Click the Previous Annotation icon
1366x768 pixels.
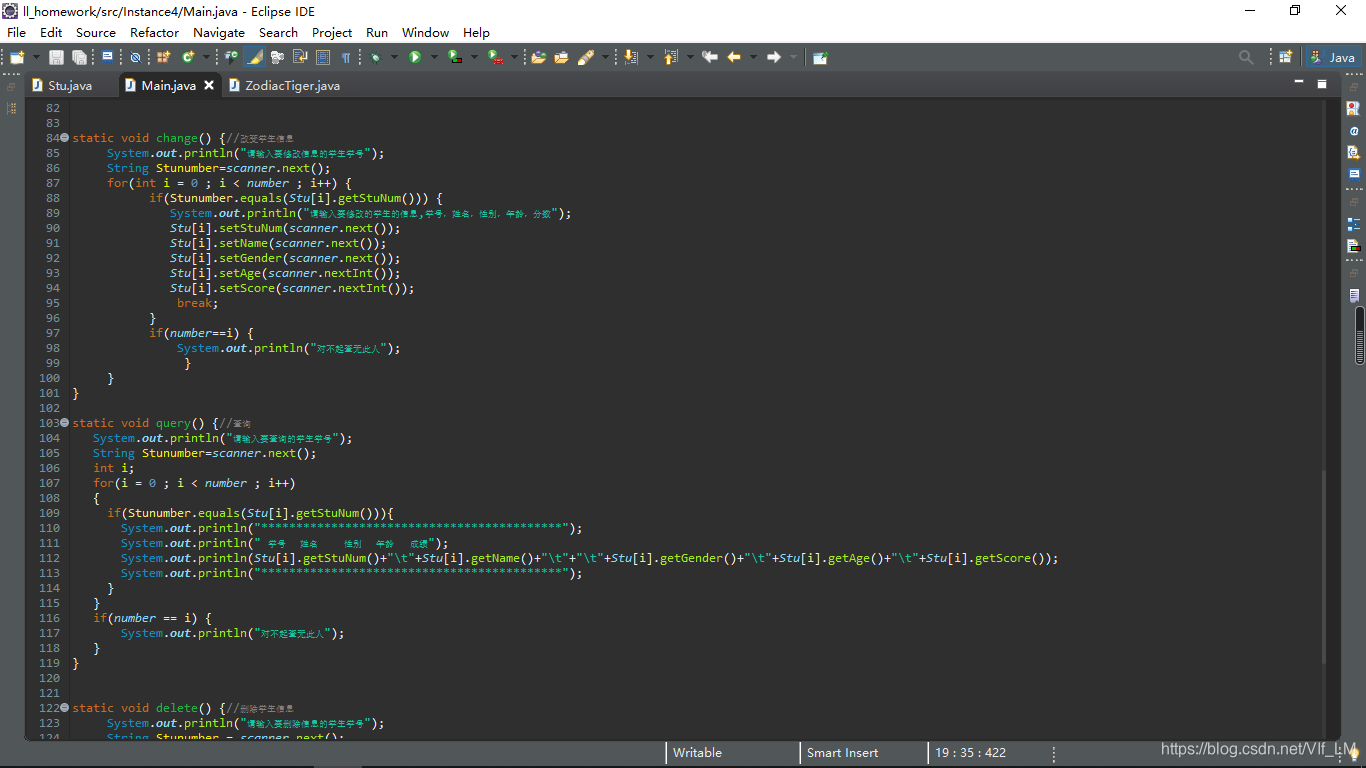pos(670,57)
